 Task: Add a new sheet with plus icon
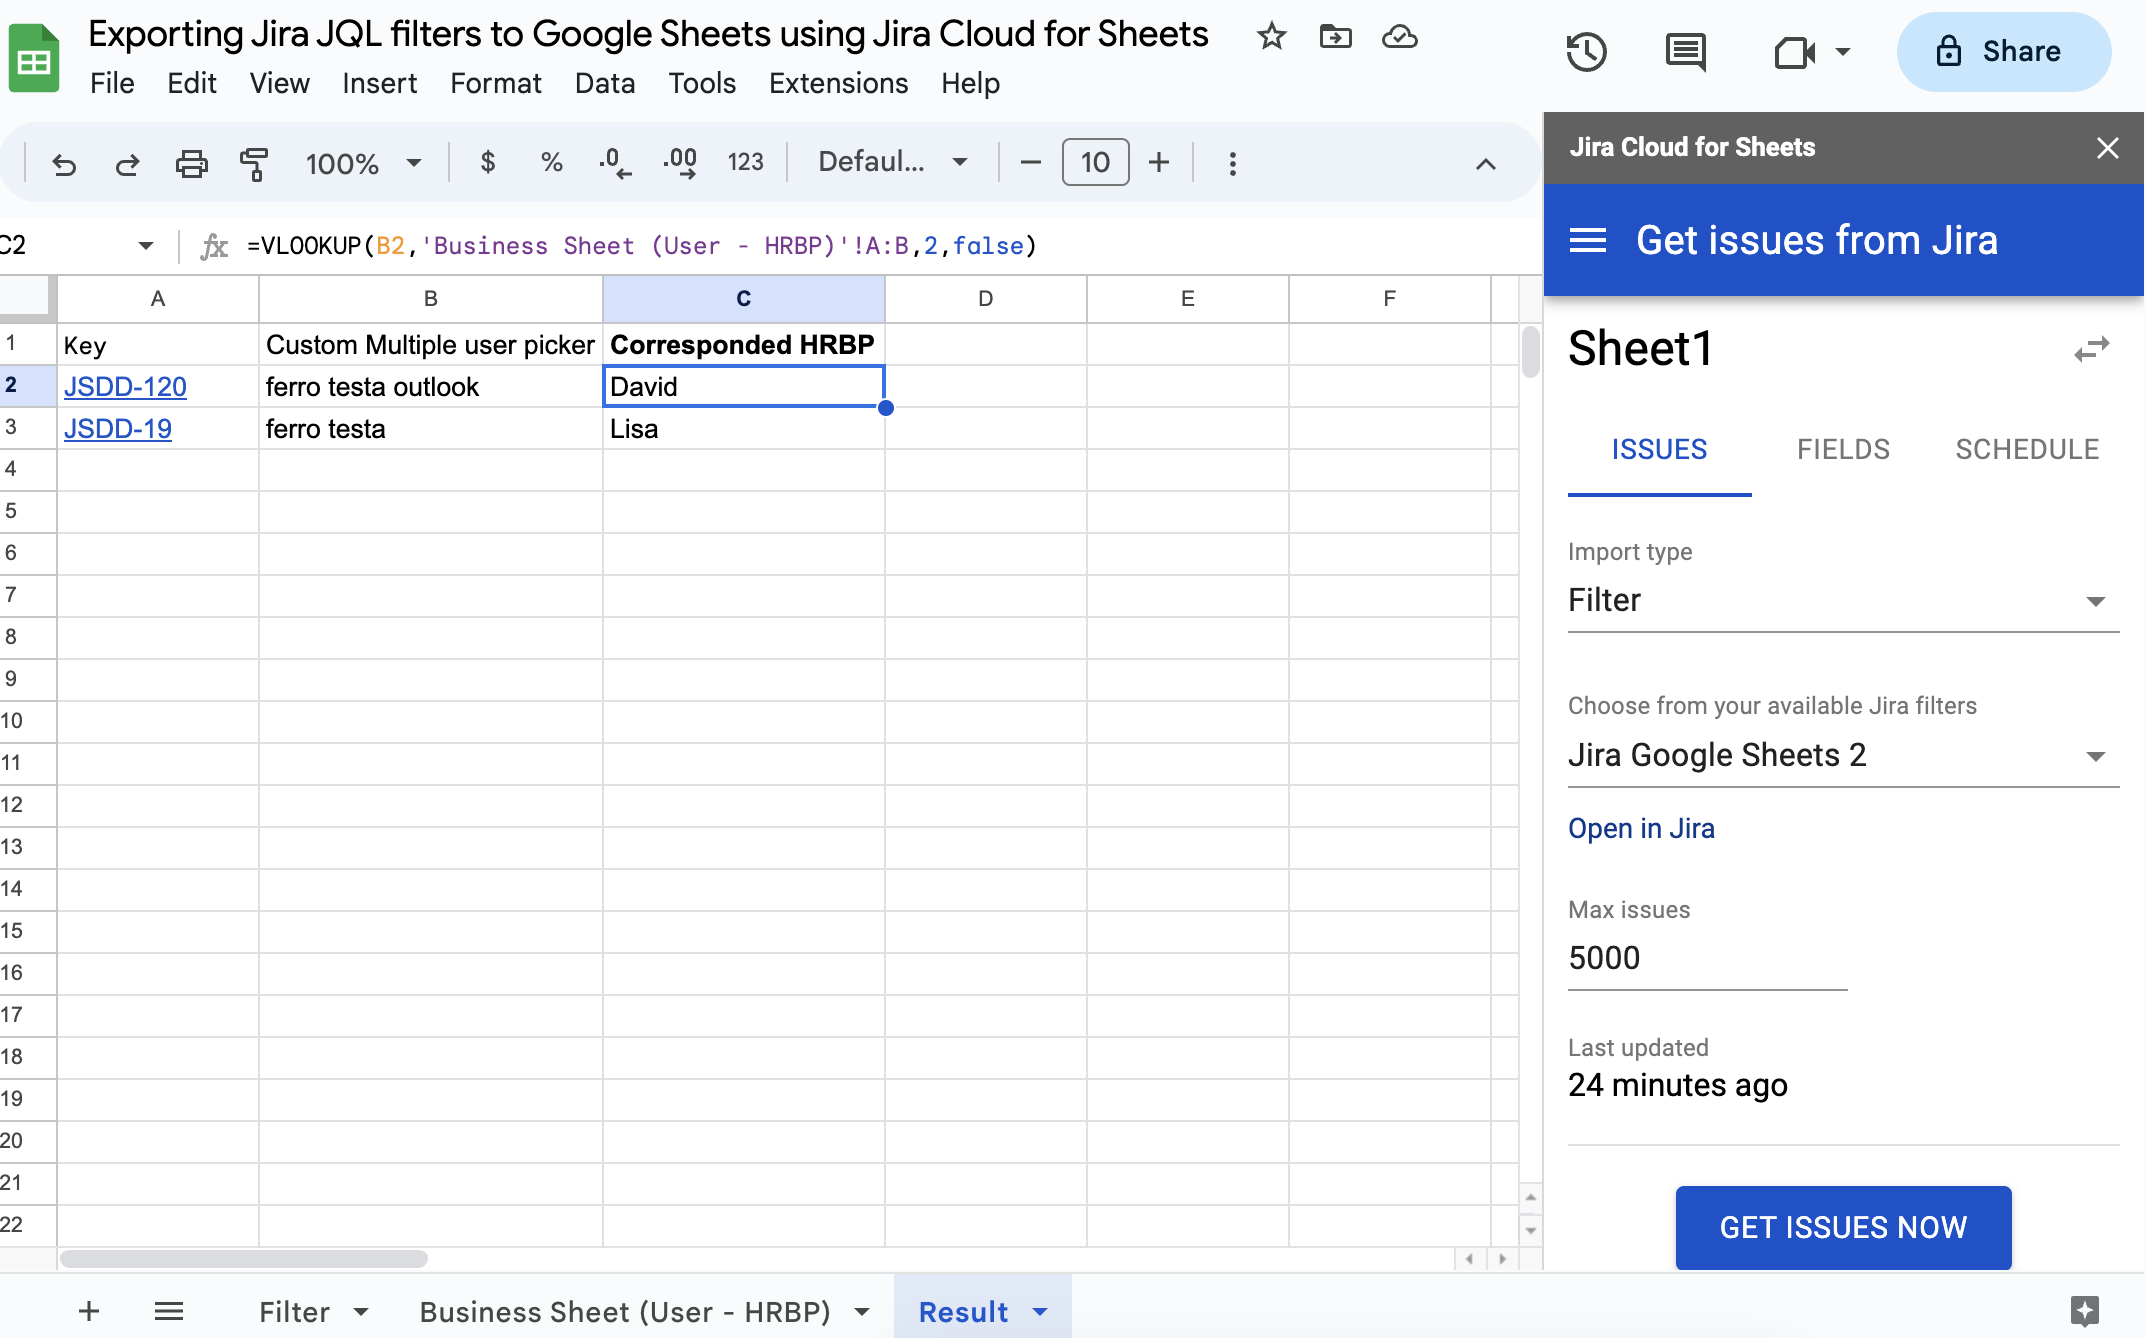click(x=89, y=1311)
